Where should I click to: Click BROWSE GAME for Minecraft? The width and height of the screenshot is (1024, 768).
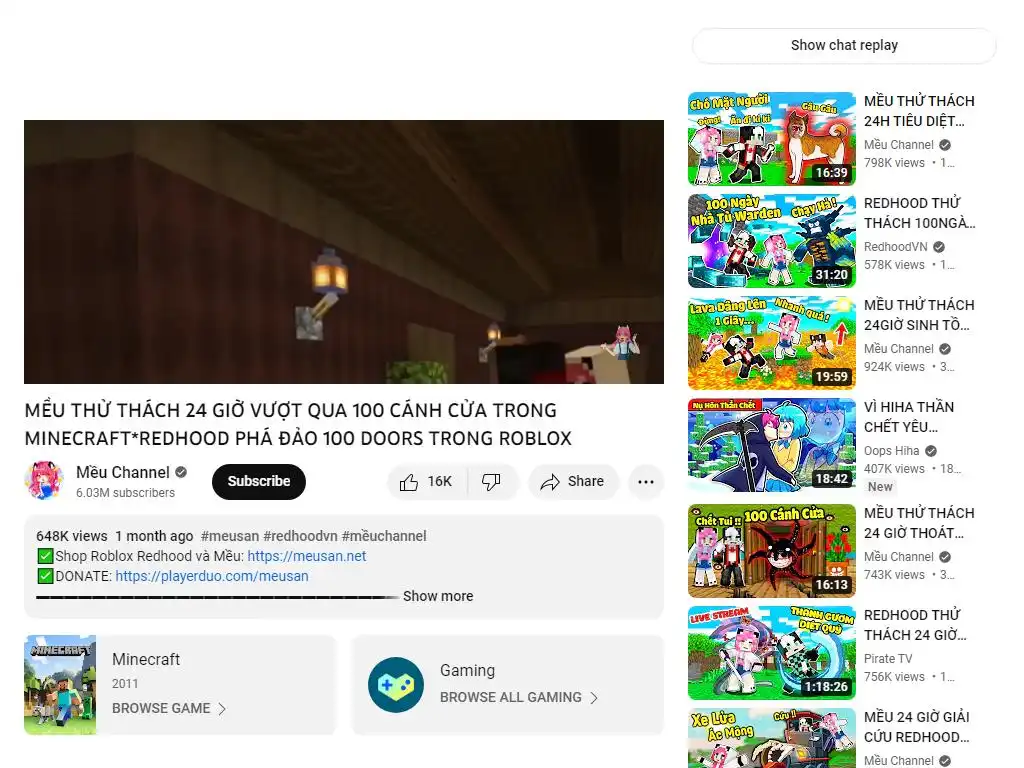[x=161, y=709]
